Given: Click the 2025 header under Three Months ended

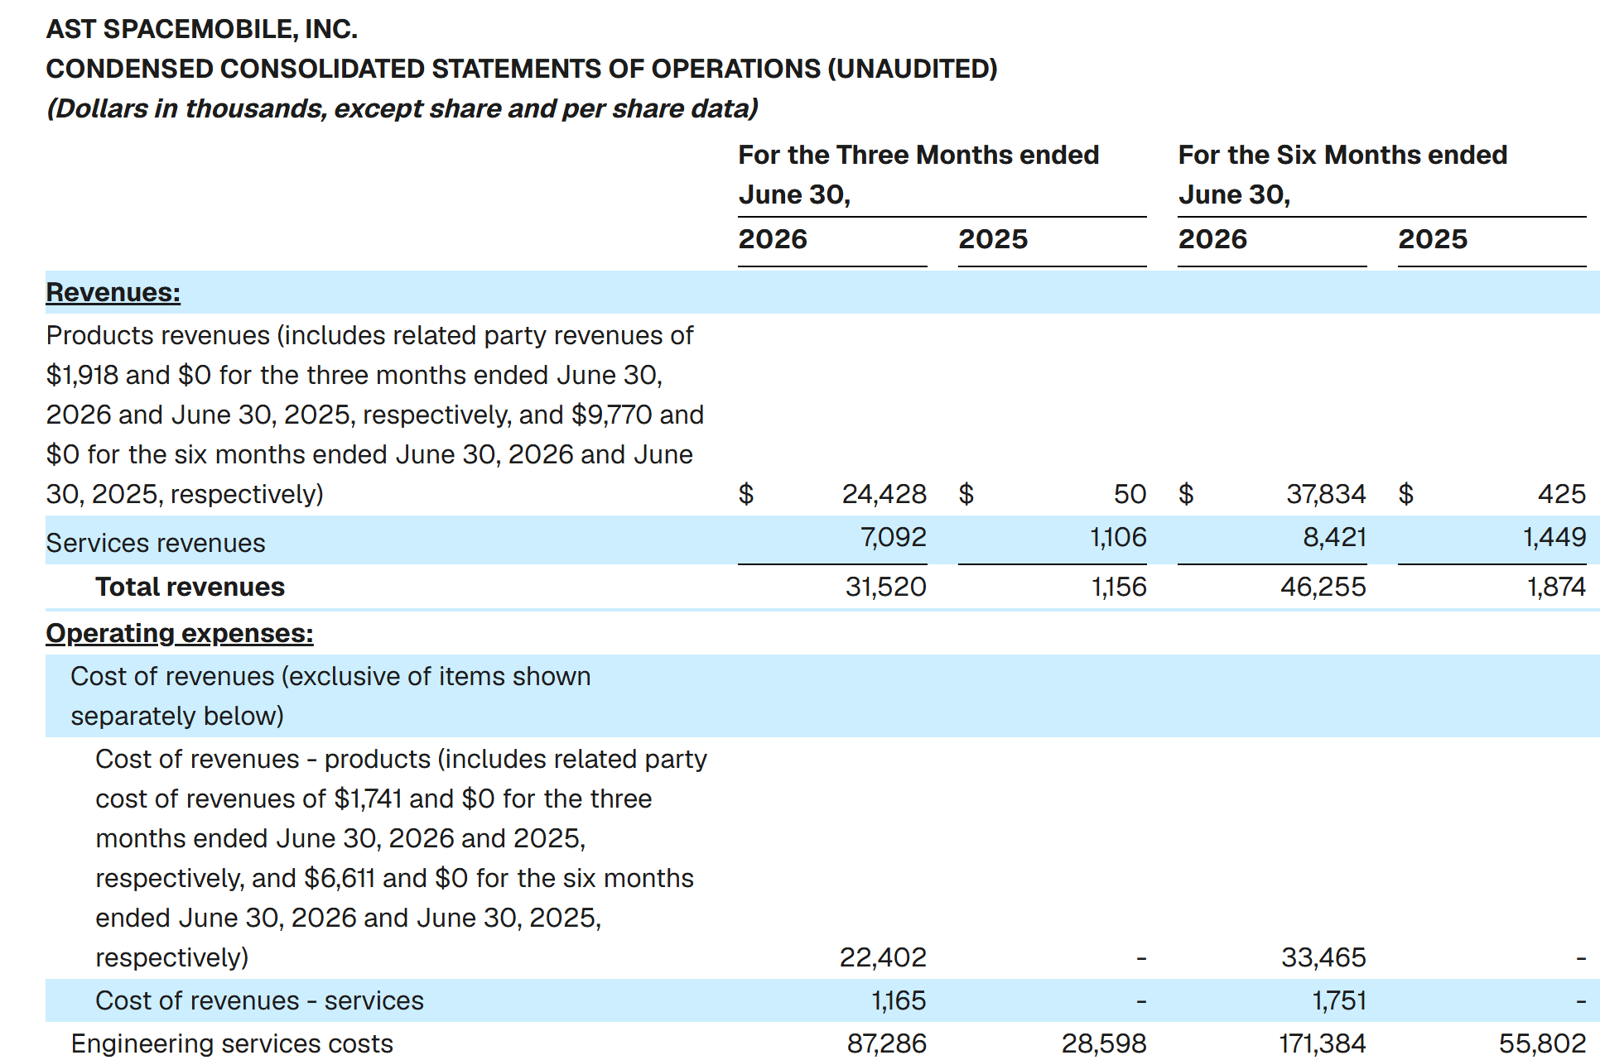Looking at the screenshot, I should point(993,239).
